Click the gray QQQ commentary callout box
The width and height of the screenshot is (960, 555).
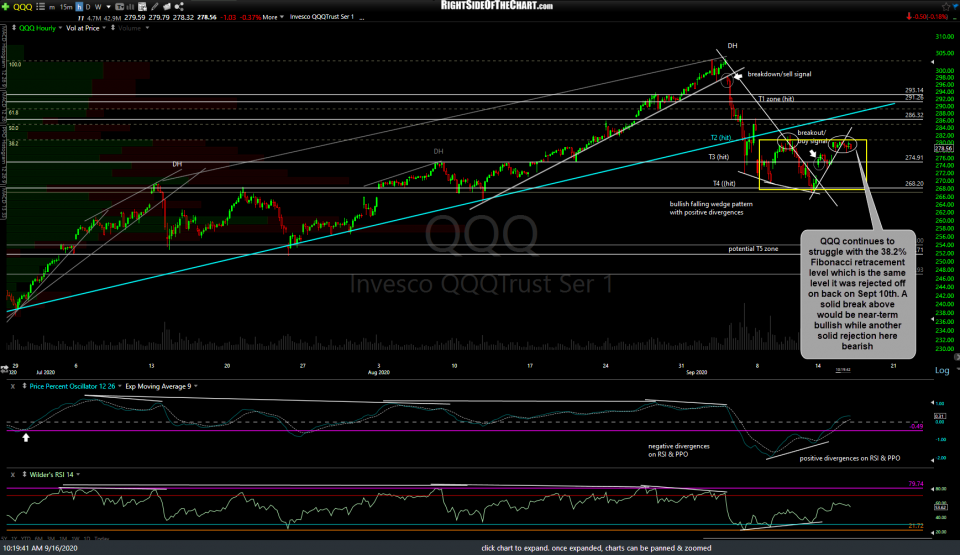click(858, 294)
